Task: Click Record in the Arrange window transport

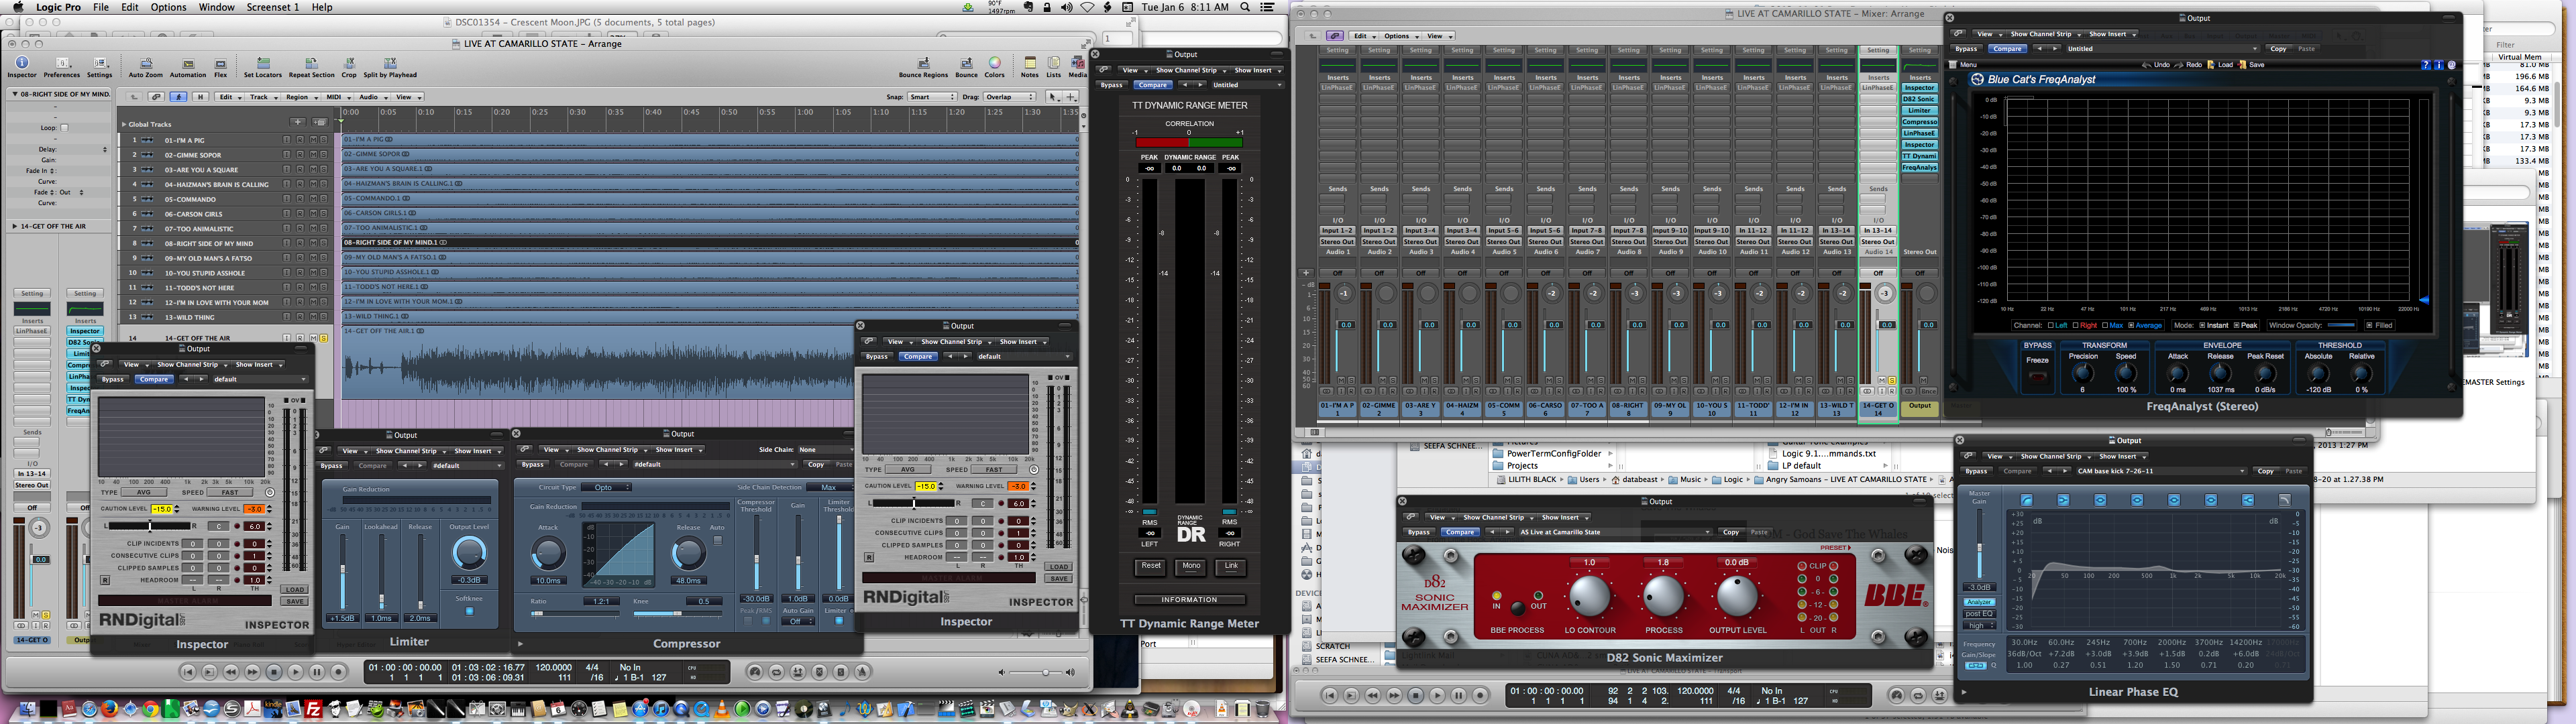Action: tap(339, 672)
